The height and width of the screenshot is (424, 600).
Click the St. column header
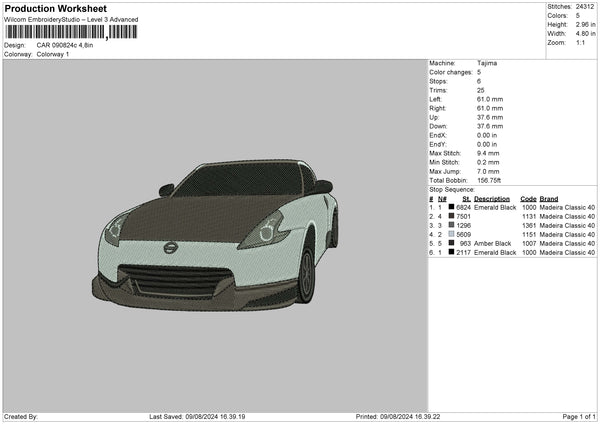point(466,198)
